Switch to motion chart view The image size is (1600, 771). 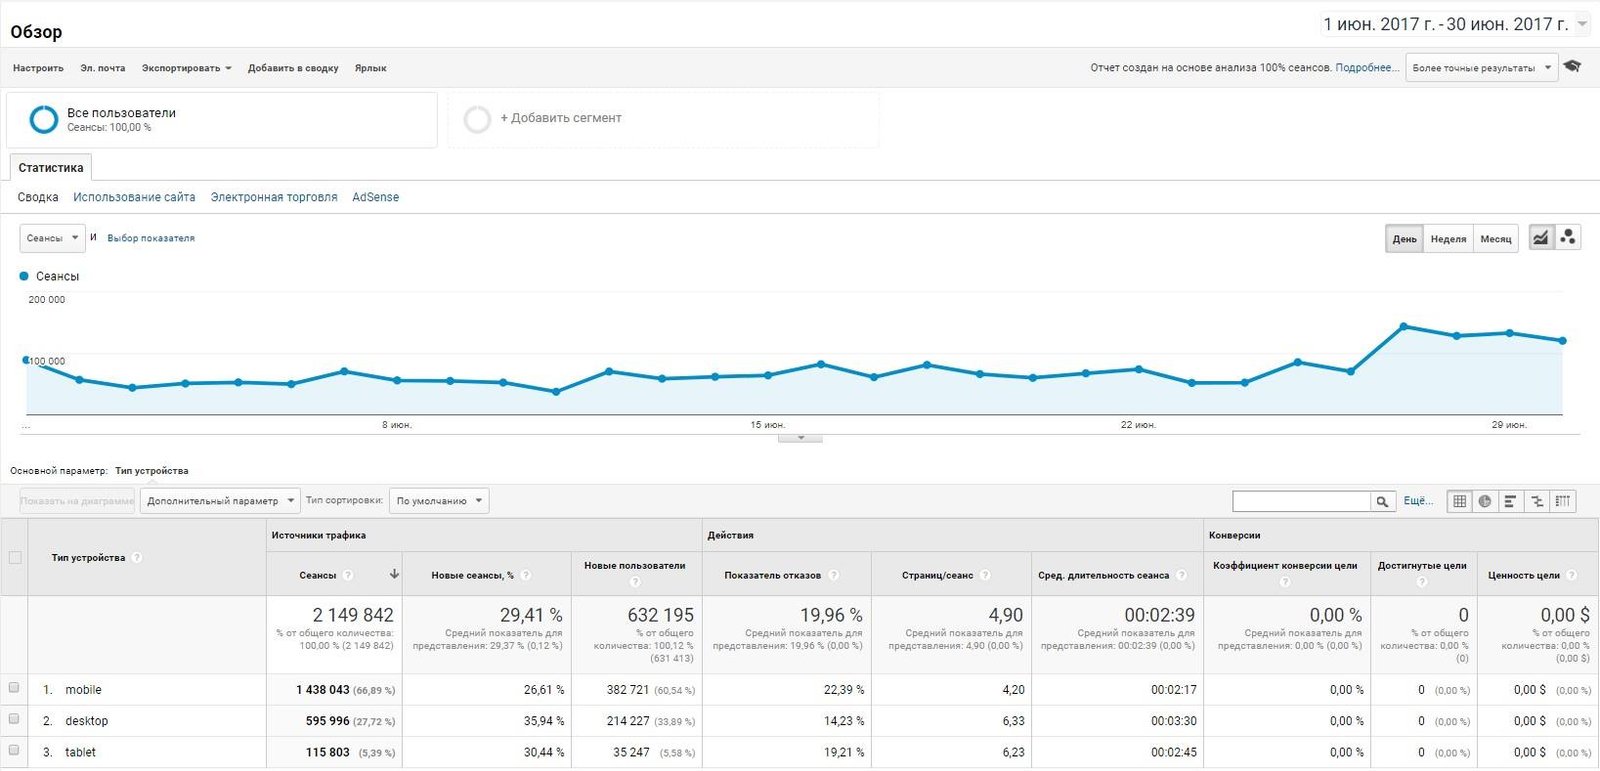[x=1568, y=238]
